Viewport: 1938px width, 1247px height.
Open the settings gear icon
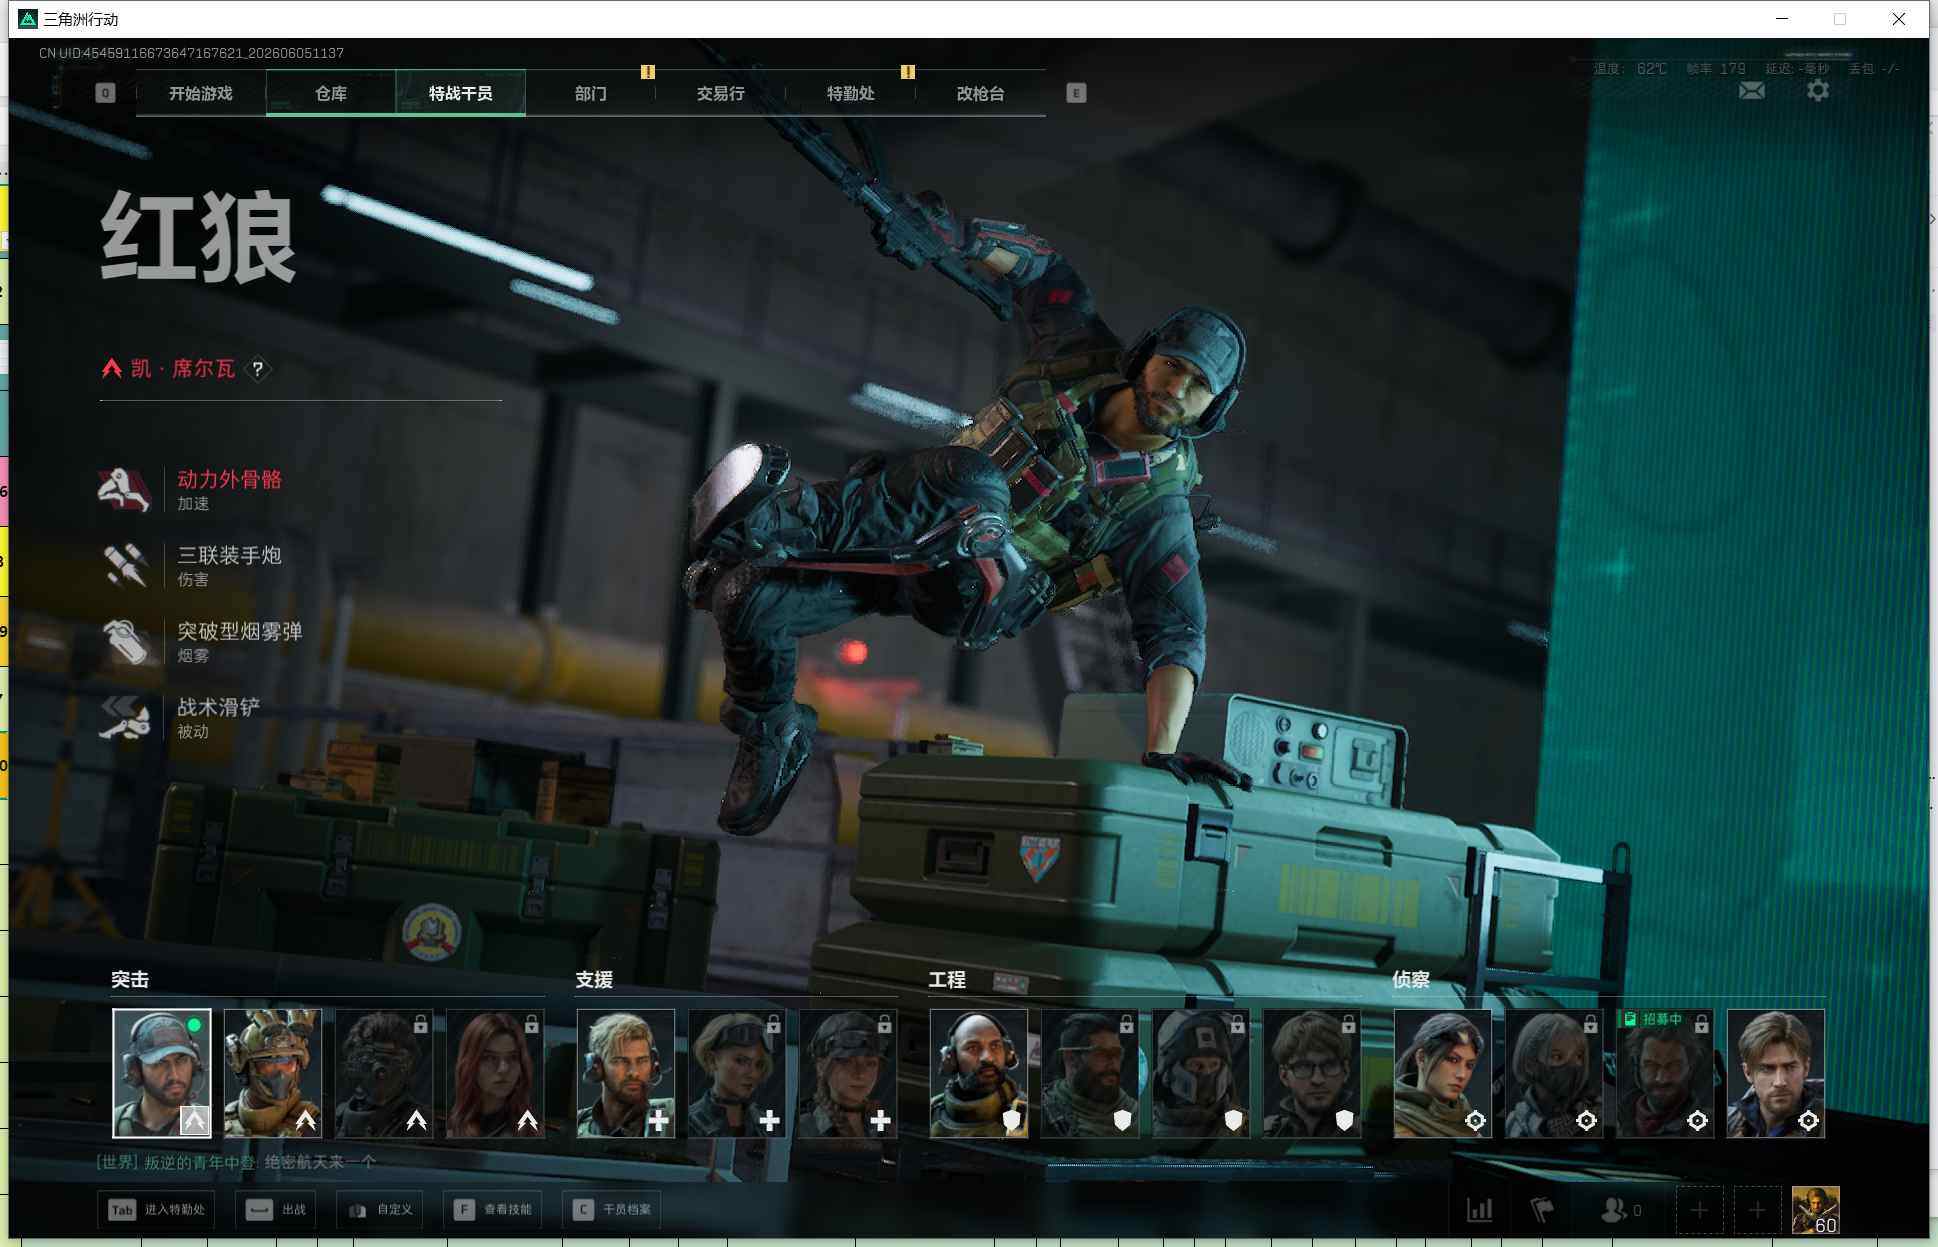[x=1818, y=91]
